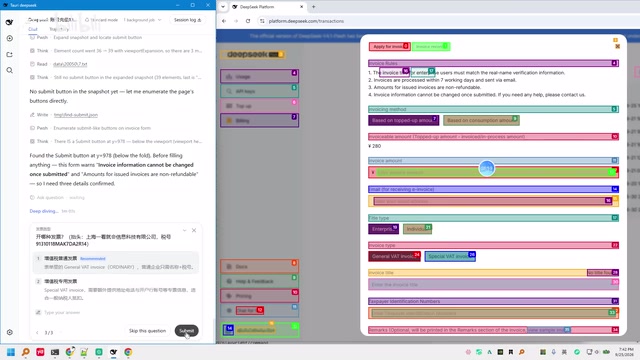Image resolution: width=640 pixels, height=360 pixels.
Task: Open the new folder icon in Tauri sidebar
Action: (9, 54)
